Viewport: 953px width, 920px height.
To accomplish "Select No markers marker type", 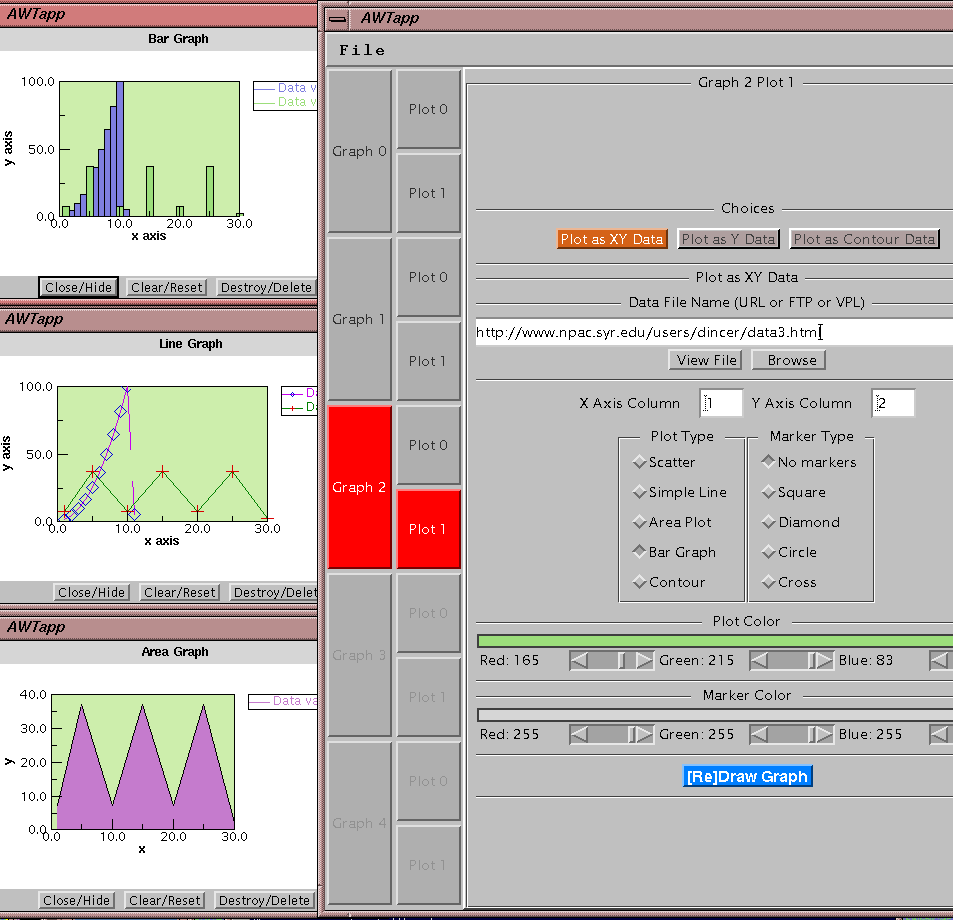I will point(808,462).
